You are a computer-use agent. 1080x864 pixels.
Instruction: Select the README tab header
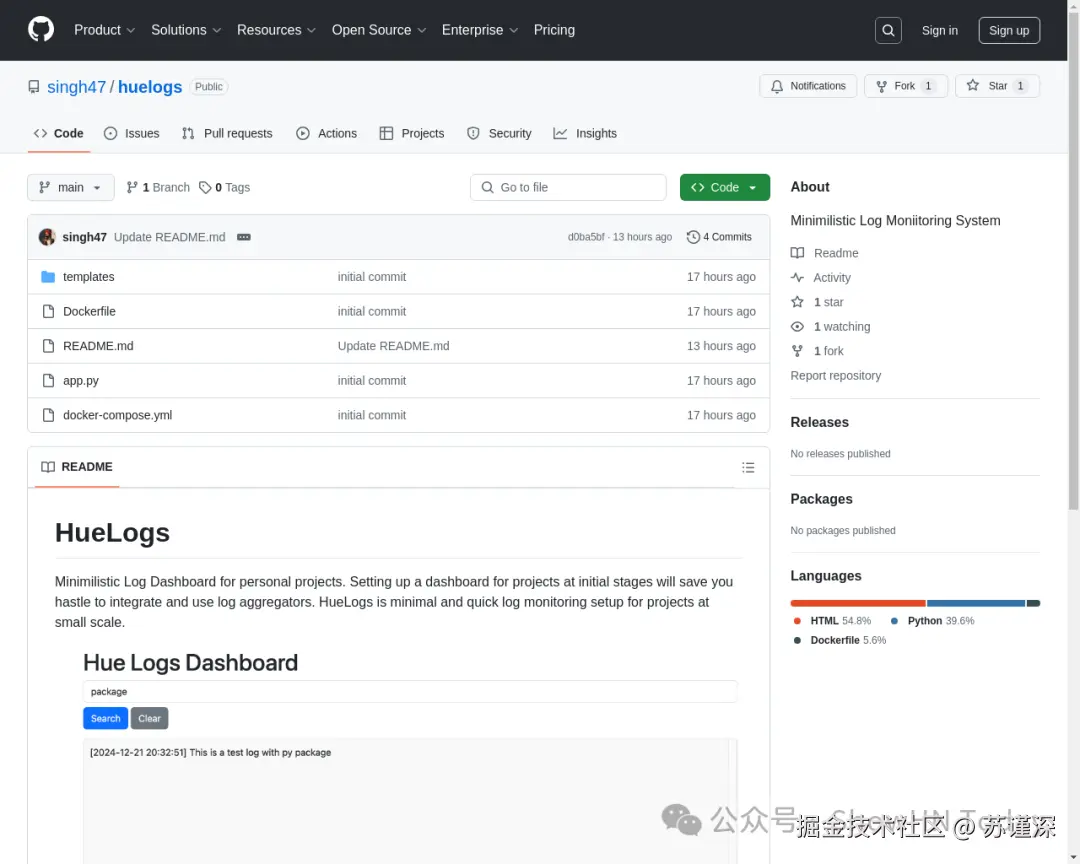click(77, 467)
